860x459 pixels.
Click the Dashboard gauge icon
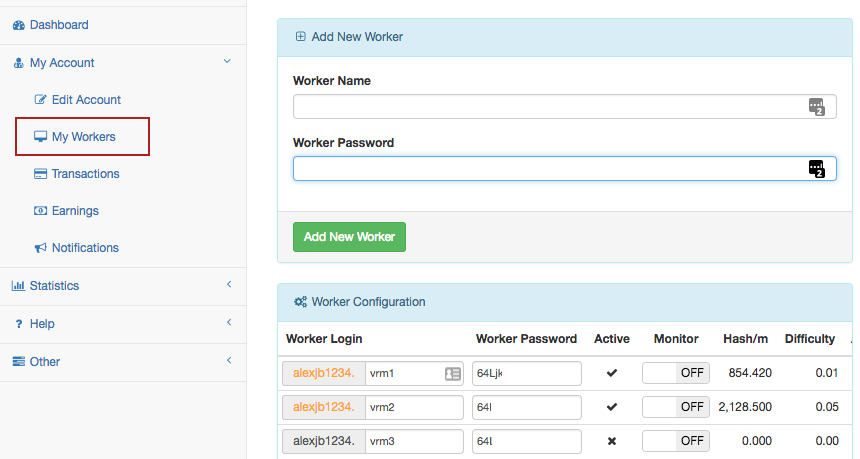[18, 25]
